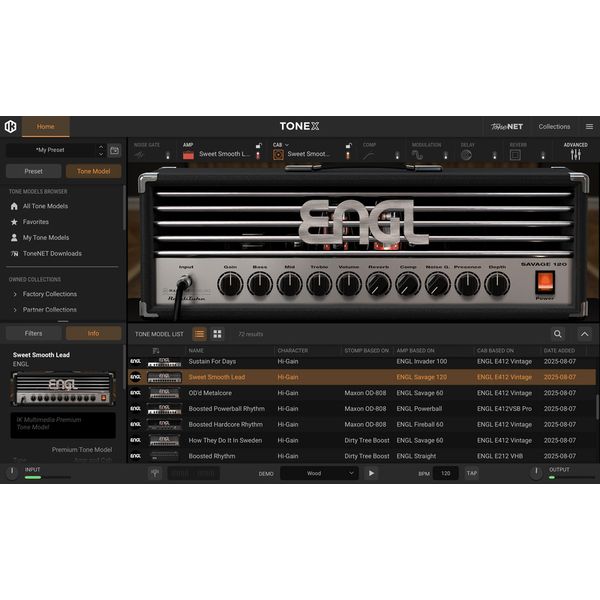Click the sort icon in list header
600x600 pixels.
pos(156,351)
